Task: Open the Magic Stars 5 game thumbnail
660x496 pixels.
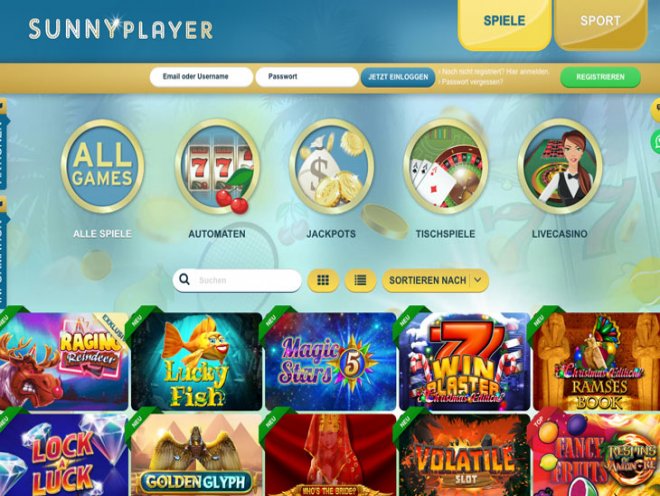Action: (x=331, y=361)
